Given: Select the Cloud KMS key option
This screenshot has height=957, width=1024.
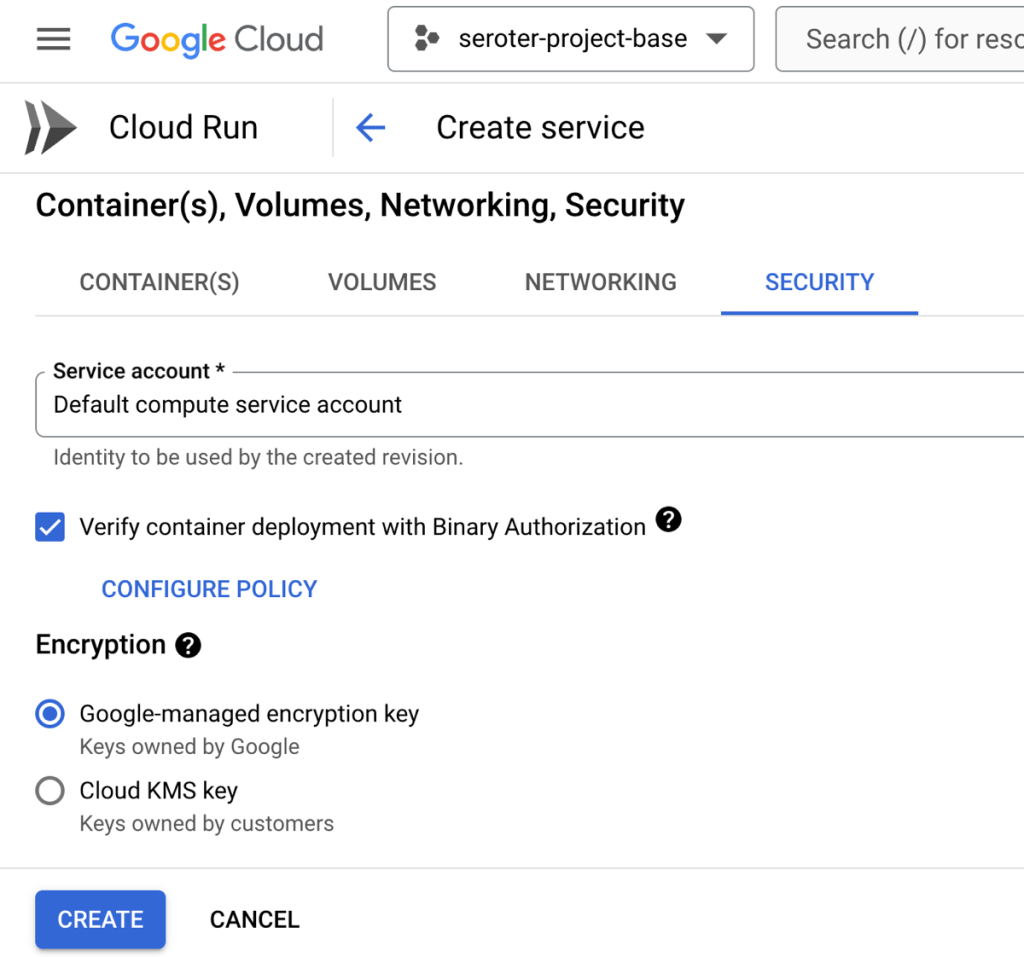Looking at the screenshot, I should tap(50, 791).
